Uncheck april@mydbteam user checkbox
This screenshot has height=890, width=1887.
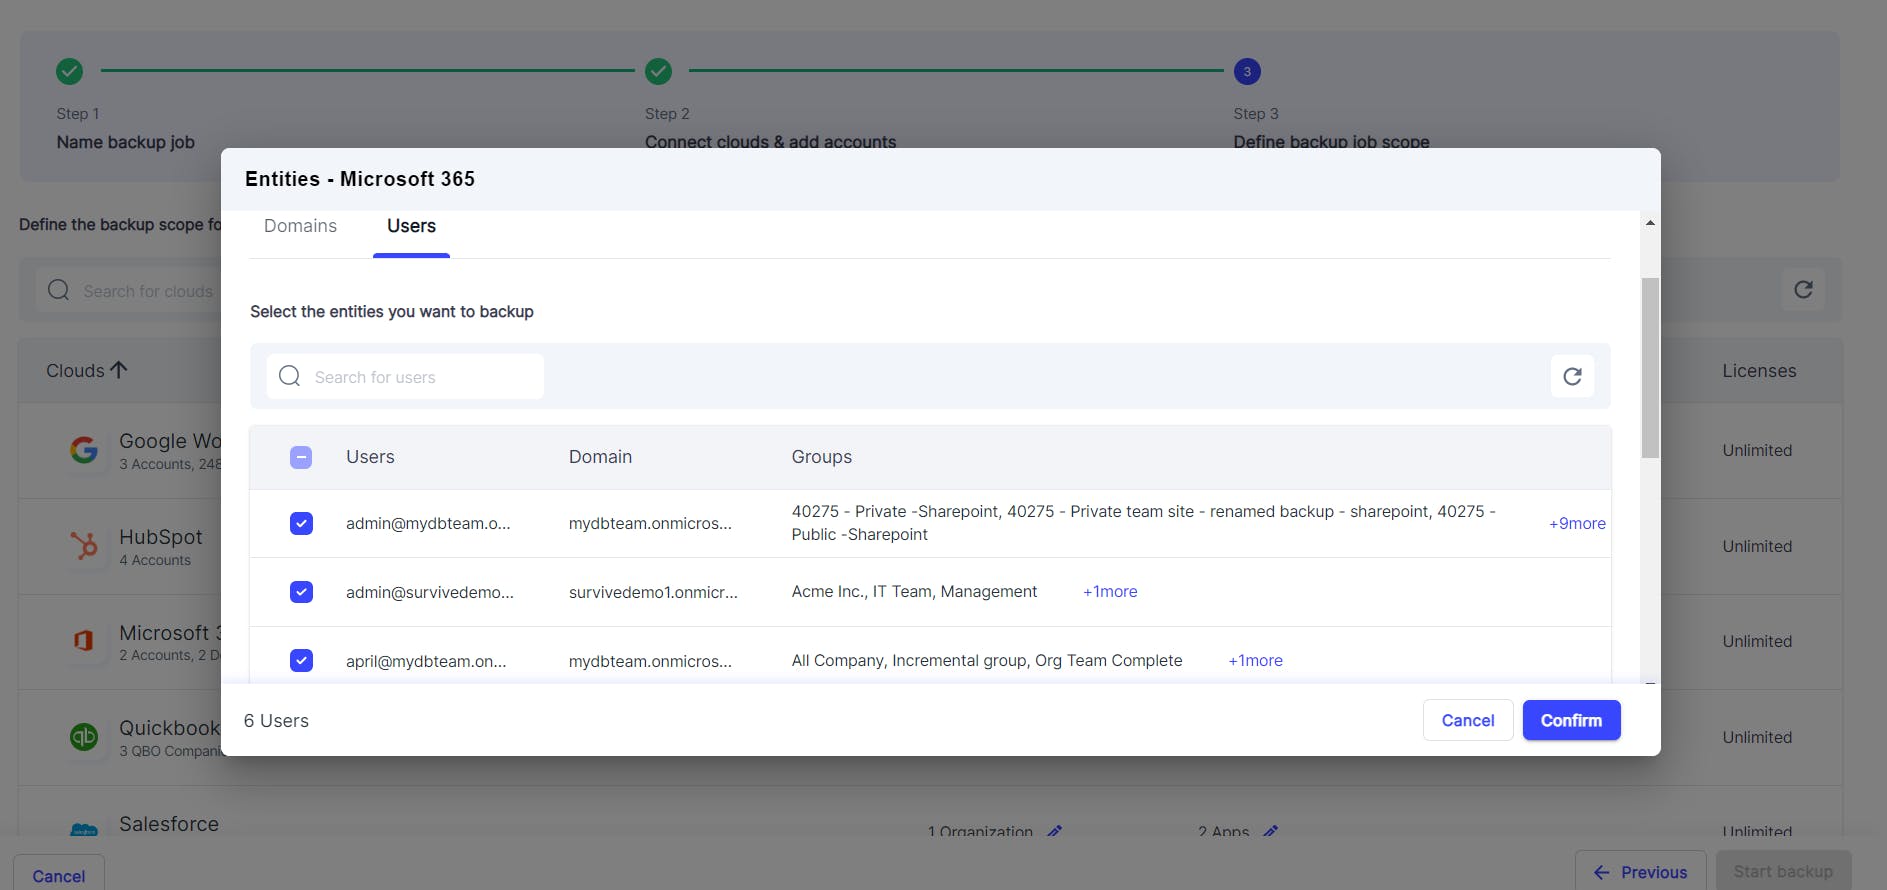coord(301,661)
